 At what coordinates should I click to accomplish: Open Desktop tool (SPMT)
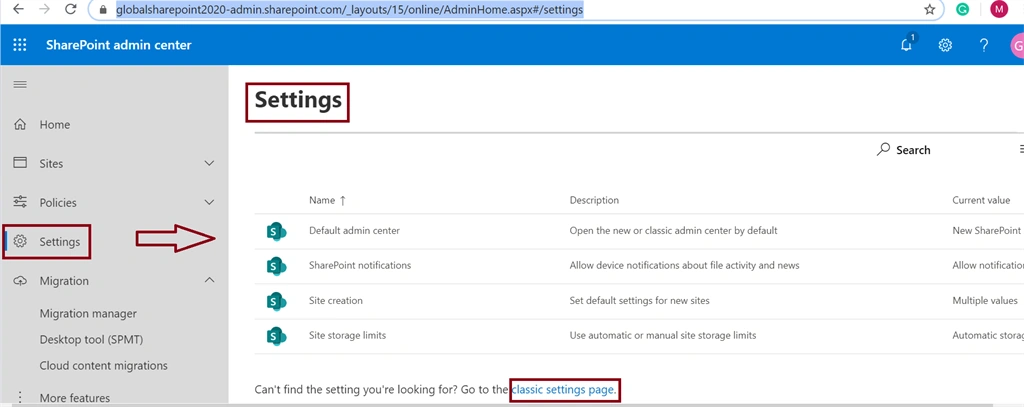pos(91,340)
